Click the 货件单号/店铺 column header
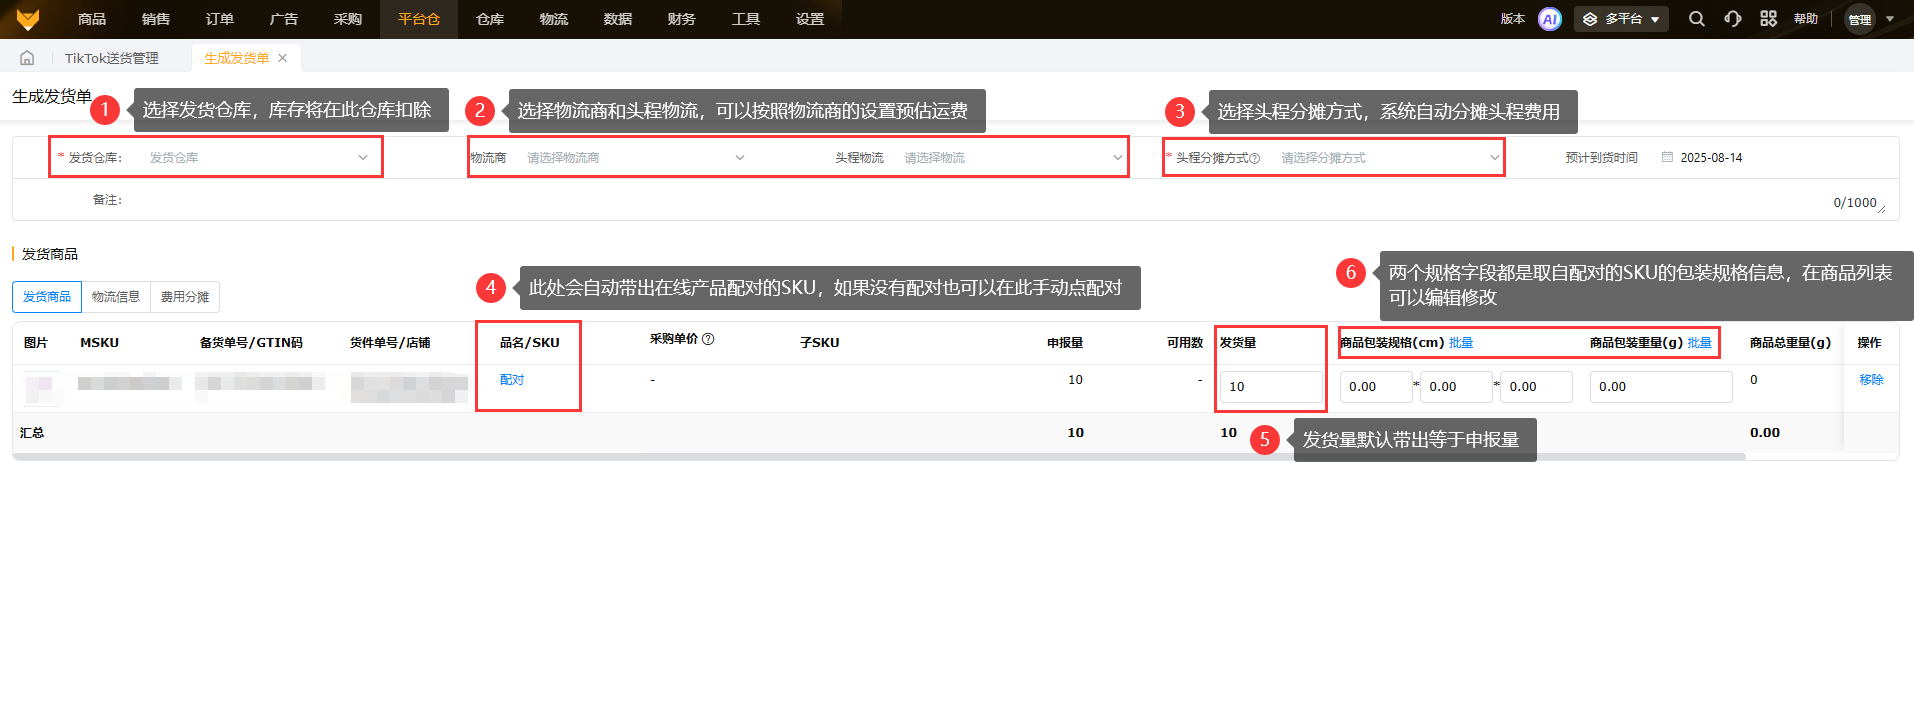The height and width of the screenshot is (707, 1914). 390,343
